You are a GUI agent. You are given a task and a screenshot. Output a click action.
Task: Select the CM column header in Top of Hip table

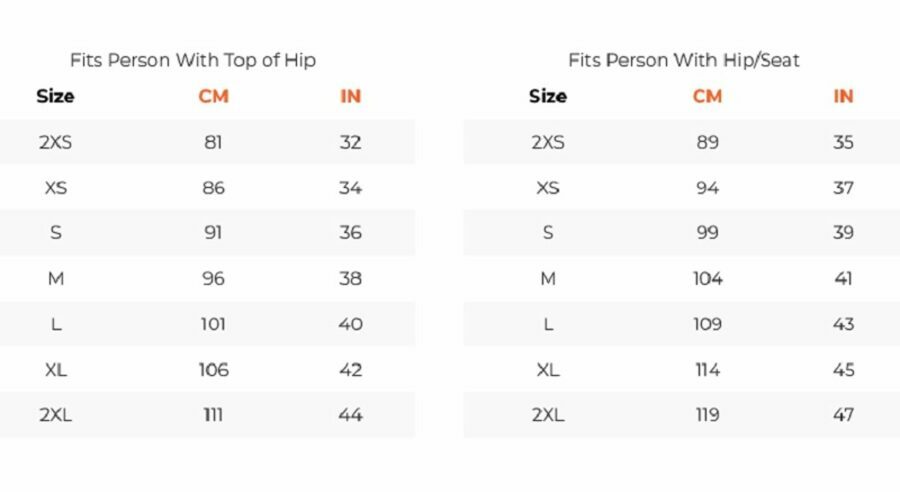click(x=214, y=96)
